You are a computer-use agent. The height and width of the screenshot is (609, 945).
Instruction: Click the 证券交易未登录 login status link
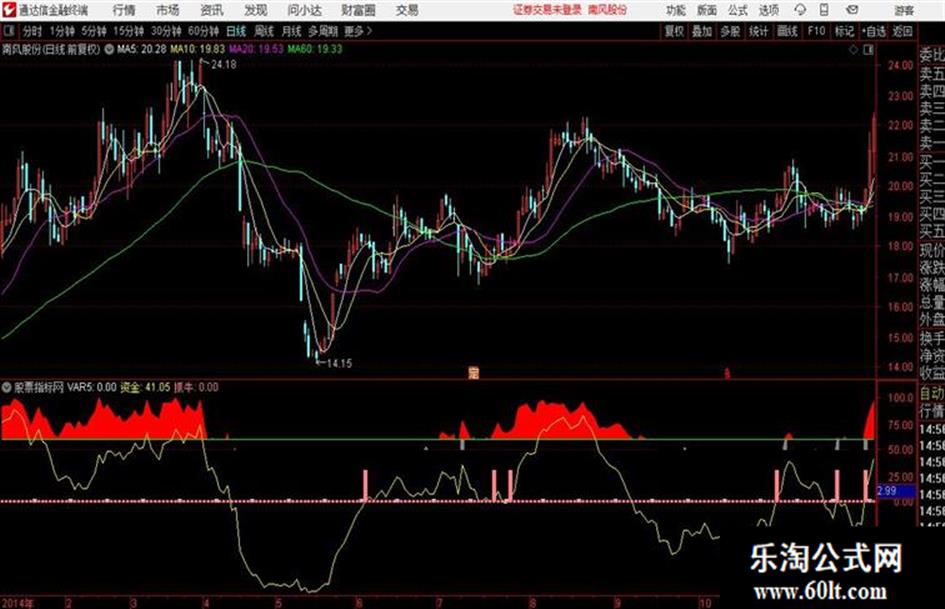click(x=547, y=10)
